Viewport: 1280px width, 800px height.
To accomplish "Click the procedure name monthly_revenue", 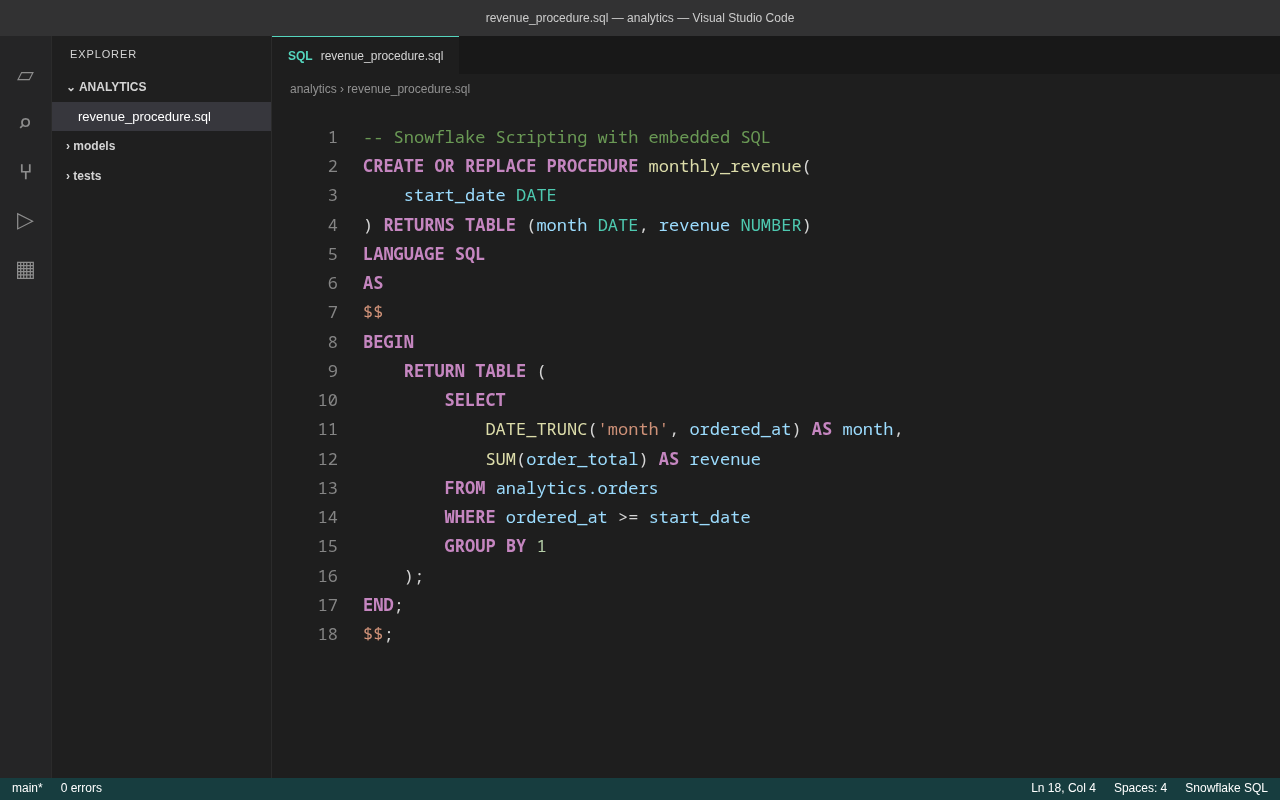I will pos(725,166).
